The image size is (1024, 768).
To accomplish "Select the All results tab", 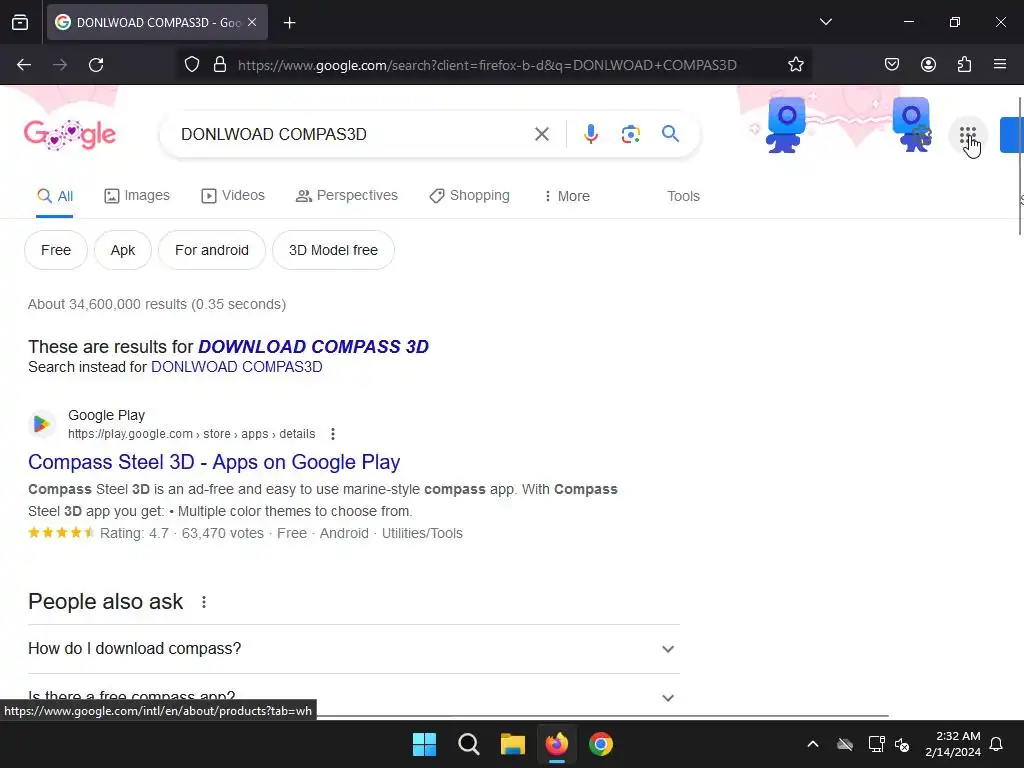I will tap(55, 197).
